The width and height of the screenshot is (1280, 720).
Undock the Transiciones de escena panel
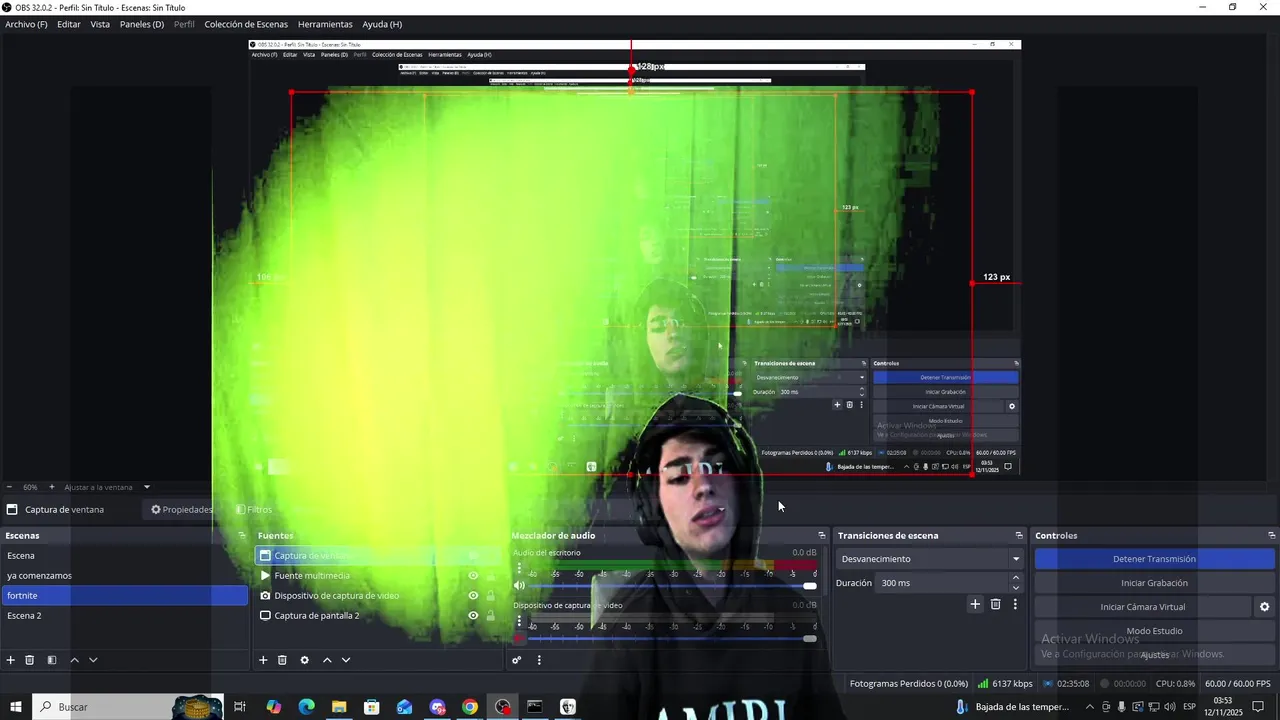(1019, 536)
